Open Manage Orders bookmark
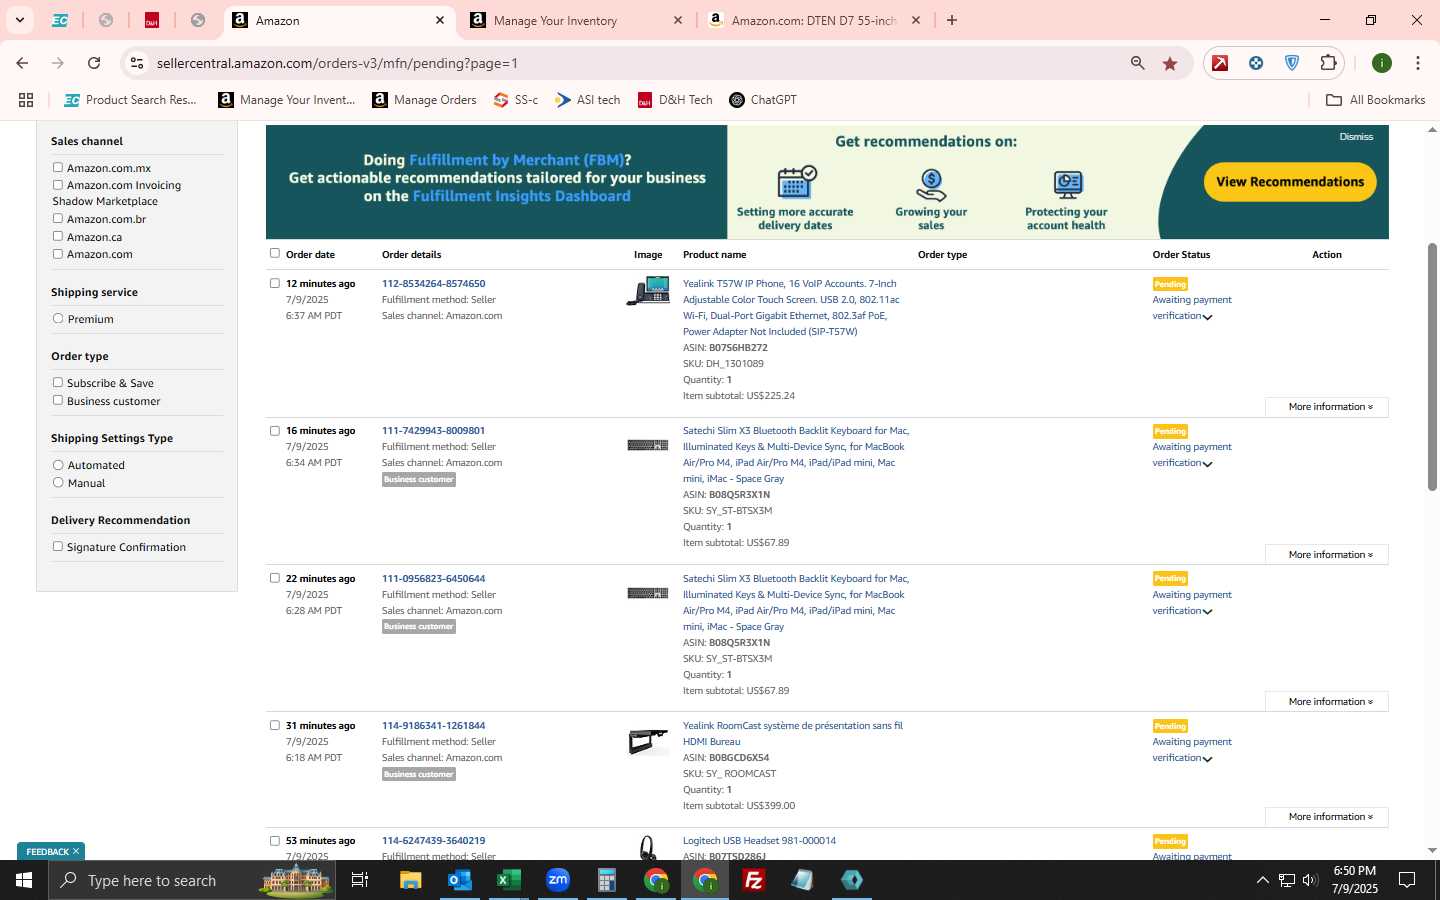Screen dimensions: 1440x900 click(x=424, y=100)
